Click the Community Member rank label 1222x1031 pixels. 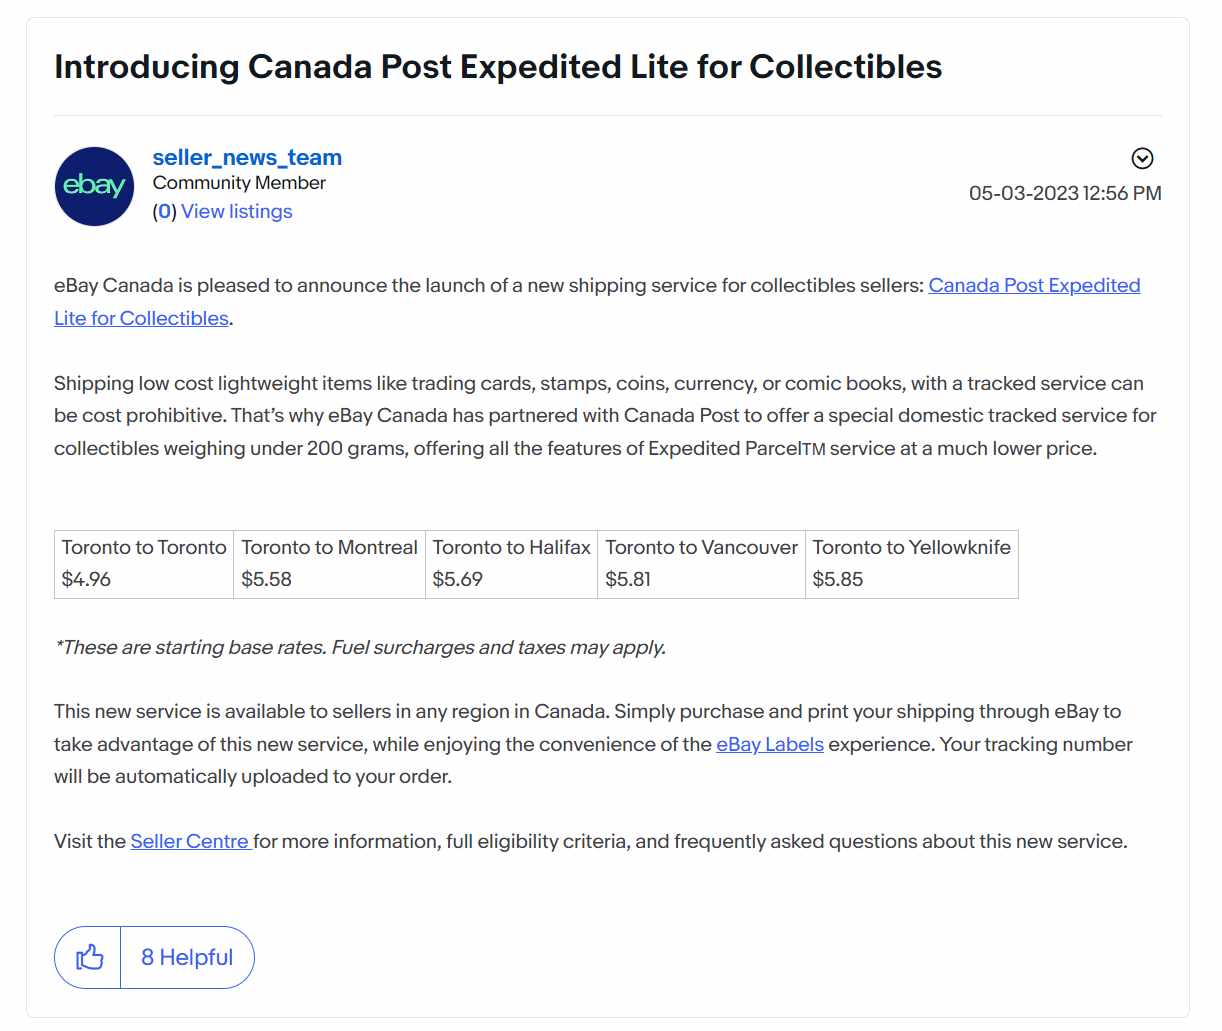[239, 183]
